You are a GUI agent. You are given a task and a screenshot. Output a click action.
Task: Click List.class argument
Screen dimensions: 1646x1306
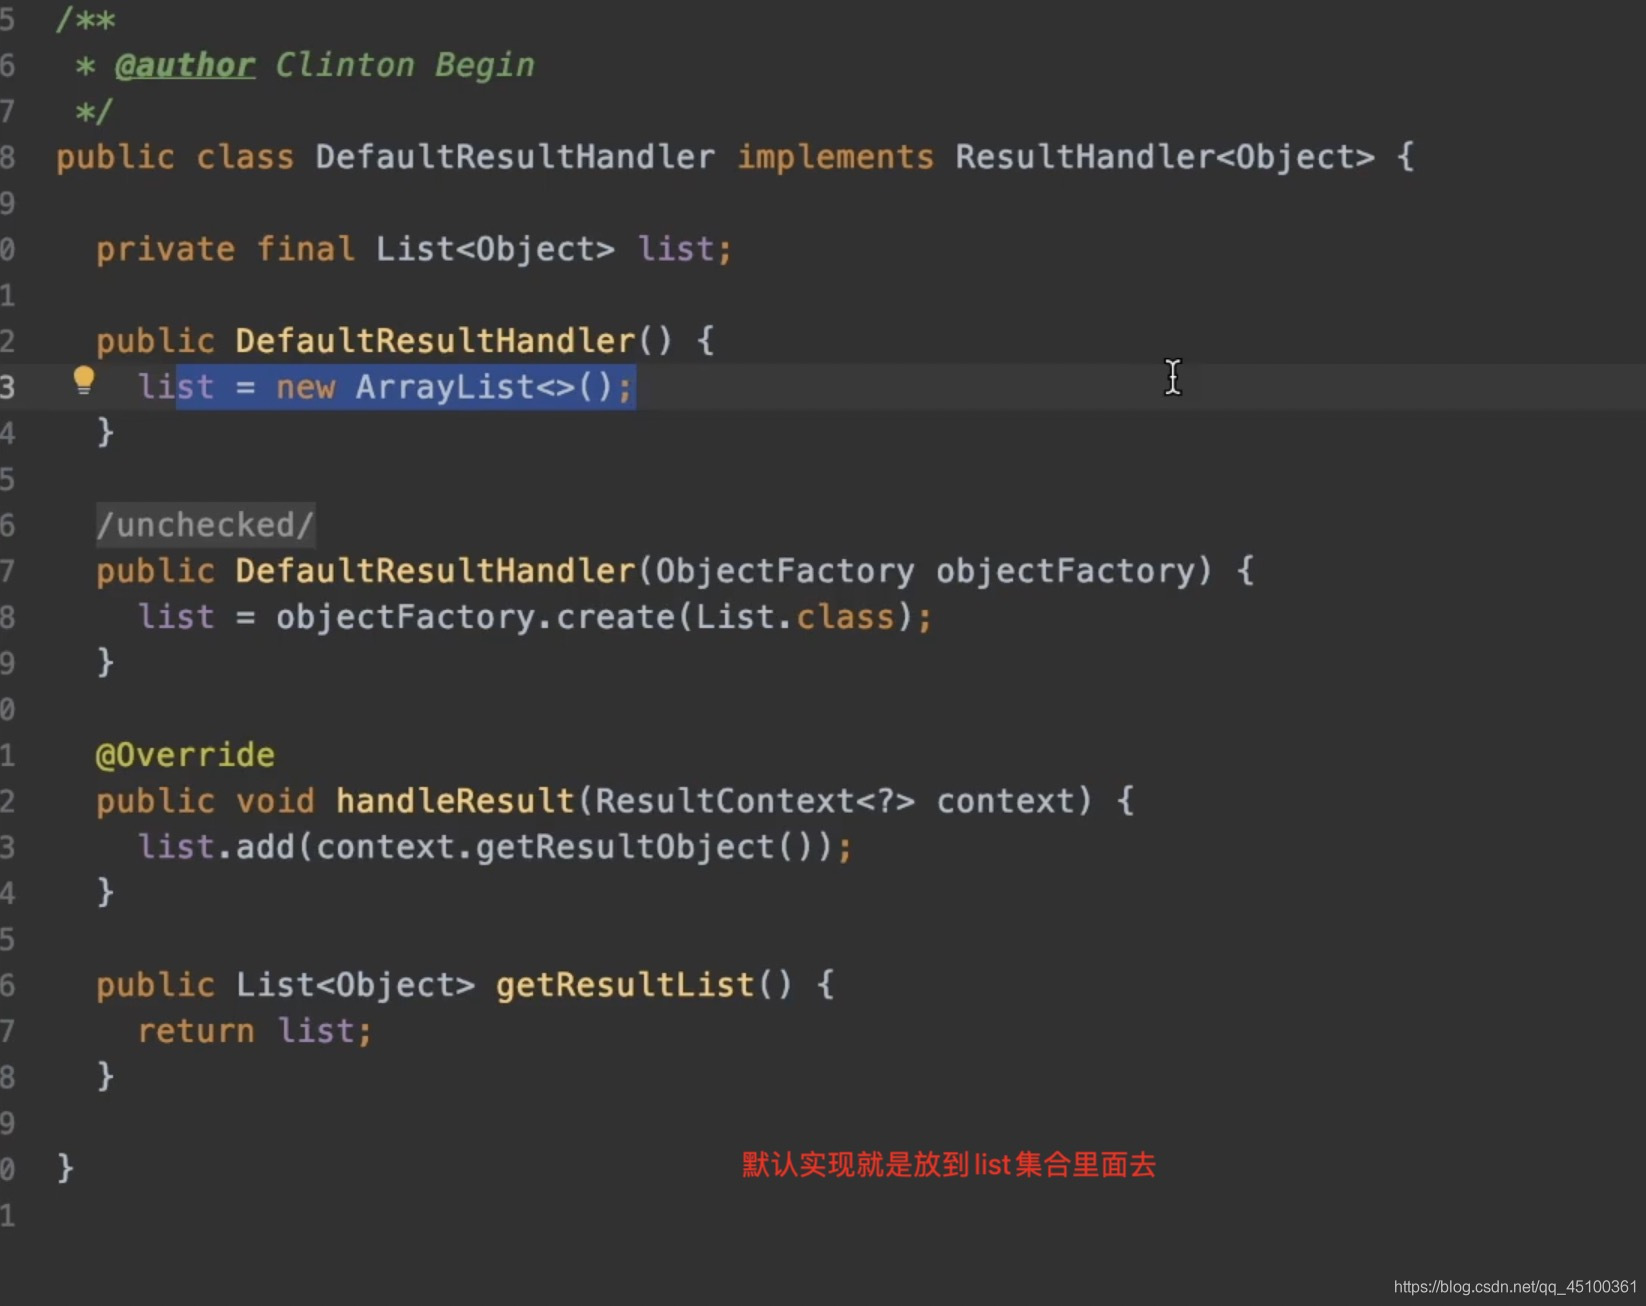coord(795,617)
